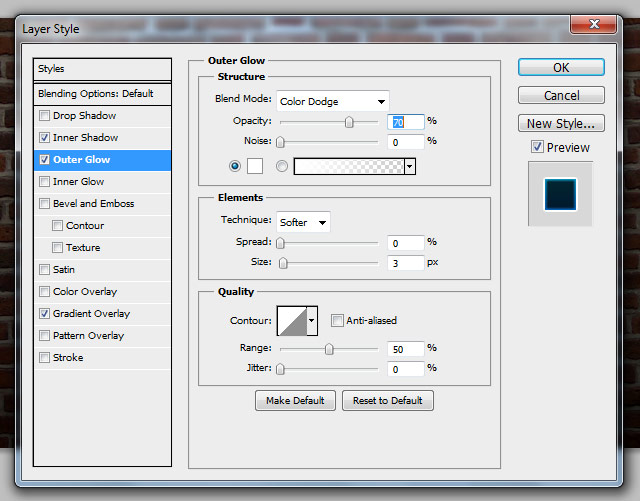
Task: Enable the Pattern Overlay checkbox
Action: tap(44, 336)
